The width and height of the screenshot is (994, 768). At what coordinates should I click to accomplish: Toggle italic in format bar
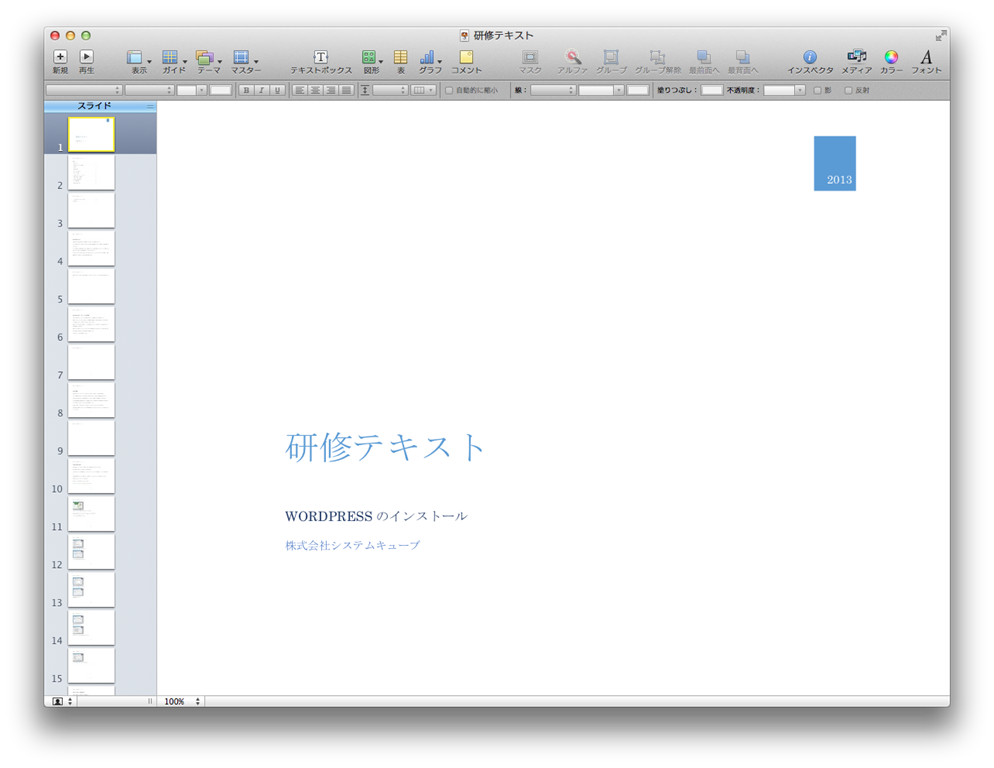(262, 90)
